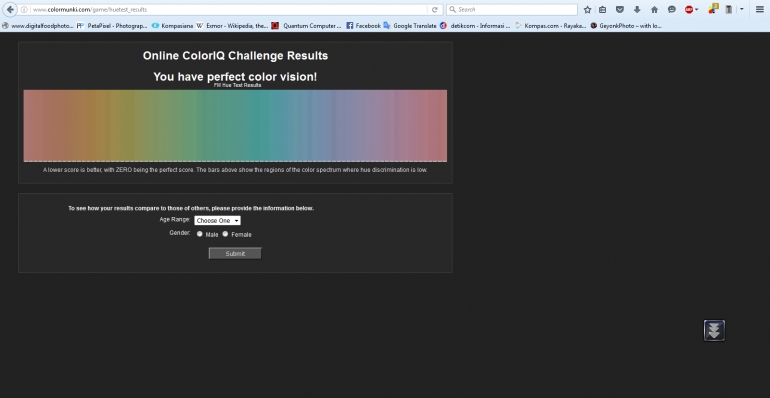The image size is (770, 398).
Task: Click the 'Online ColorIQ Challenge Results' title
Action: click(235, 56)
